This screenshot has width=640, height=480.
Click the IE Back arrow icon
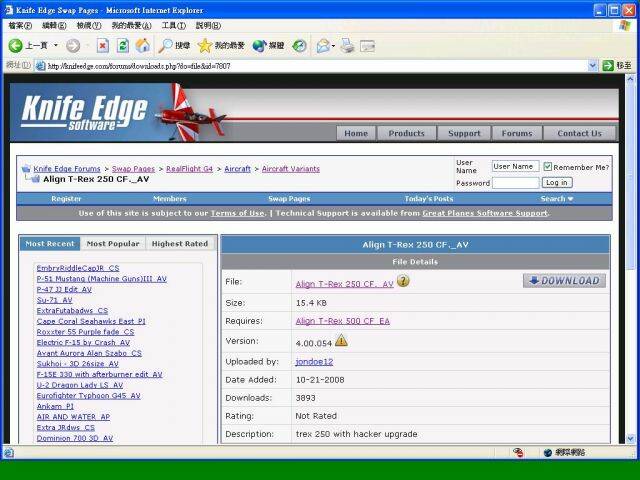pos(16,46)
